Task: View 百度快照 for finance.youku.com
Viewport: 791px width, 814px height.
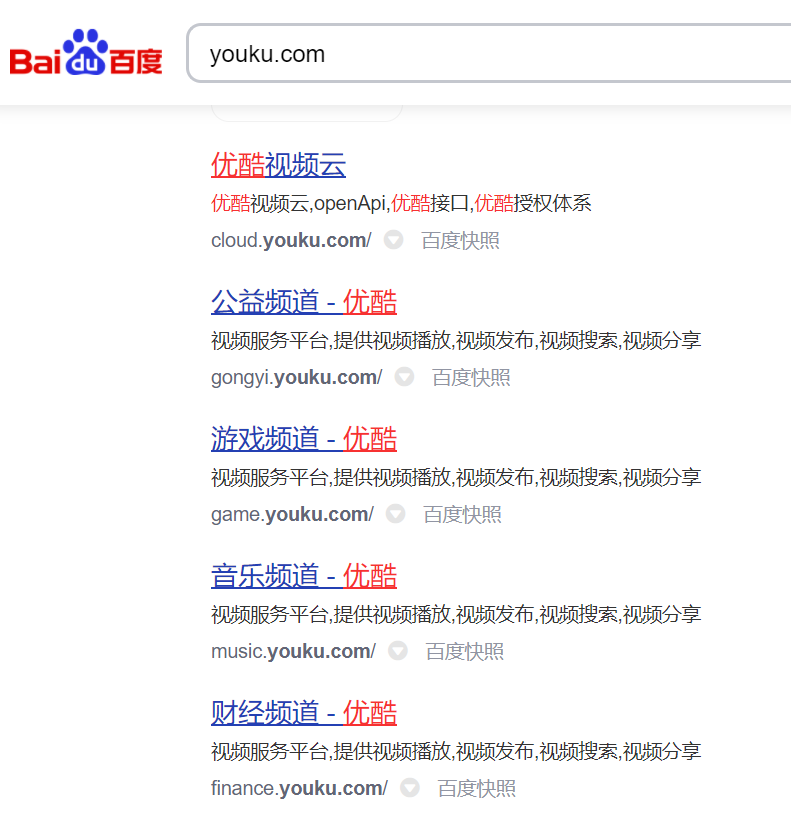Action: tap(477, 789)
